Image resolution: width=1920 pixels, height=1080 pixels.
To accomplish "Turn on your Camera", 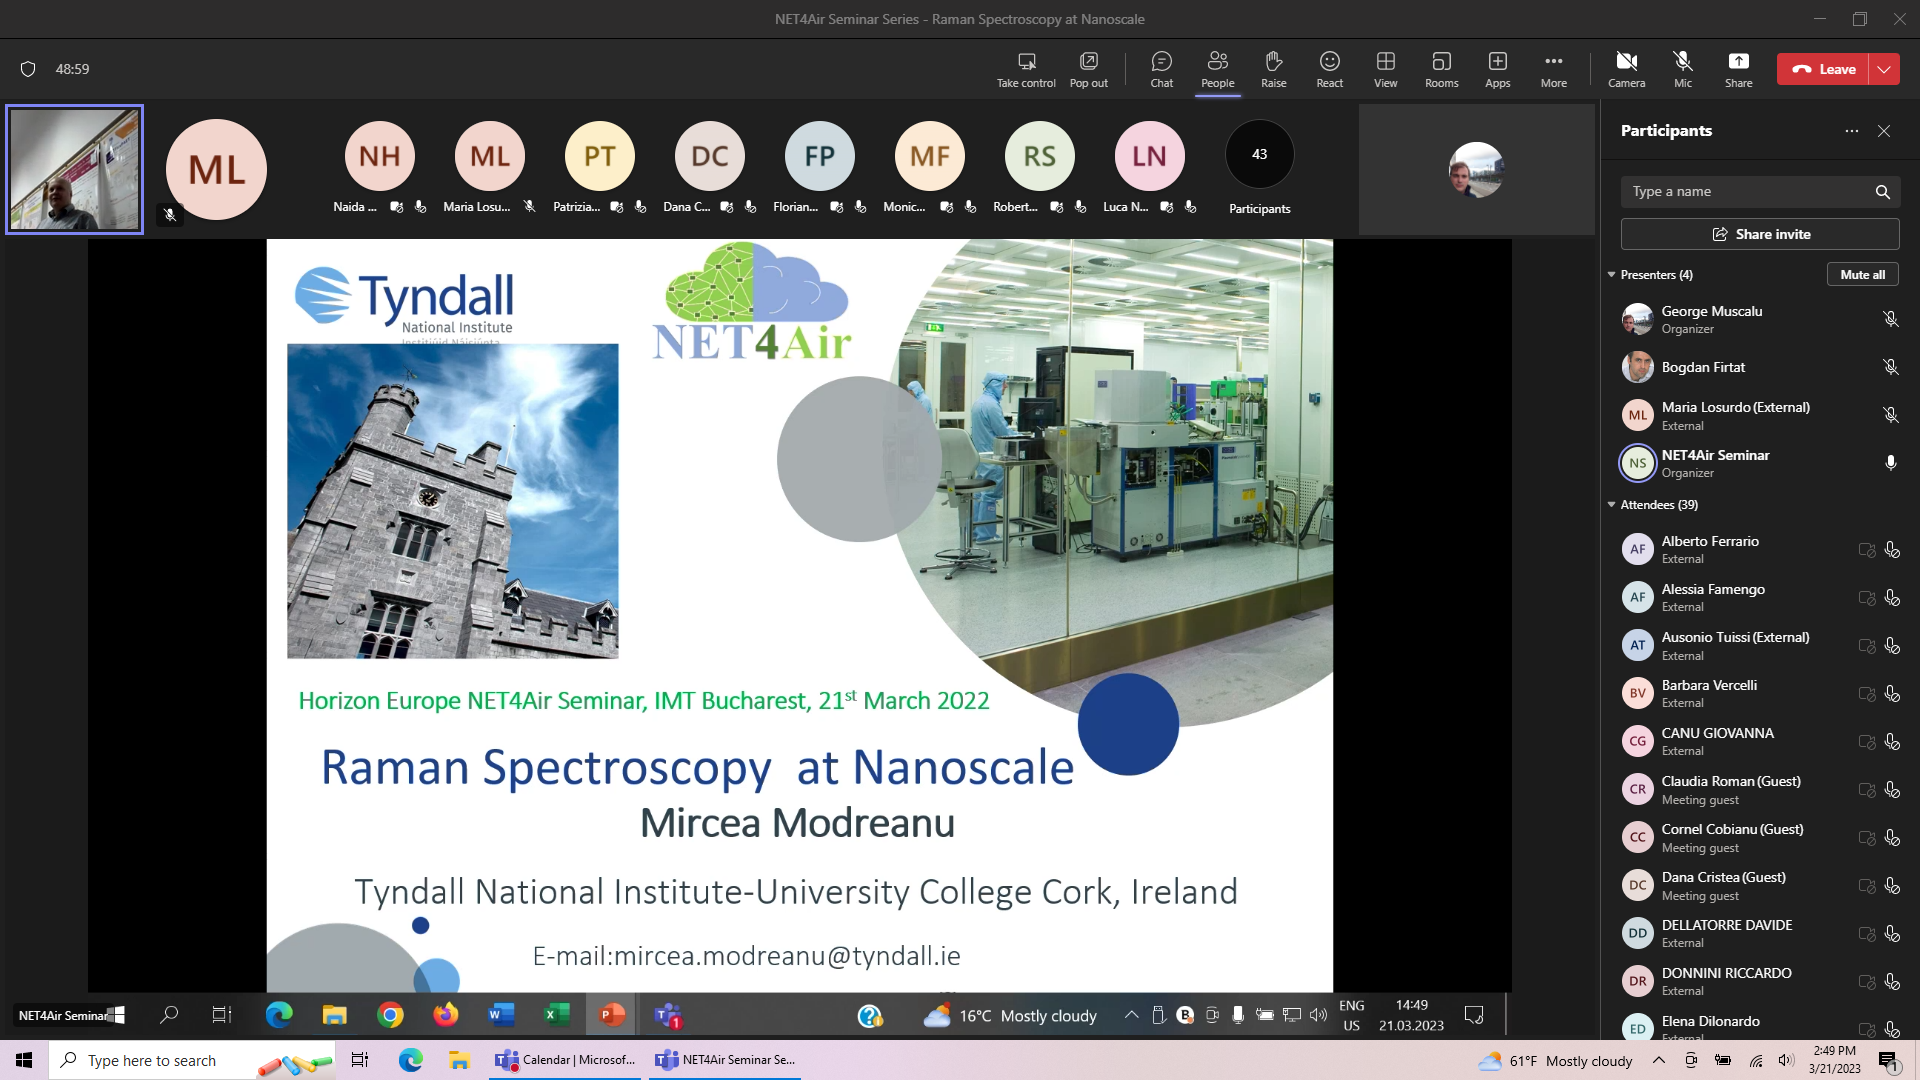I will click(1626, 68).
